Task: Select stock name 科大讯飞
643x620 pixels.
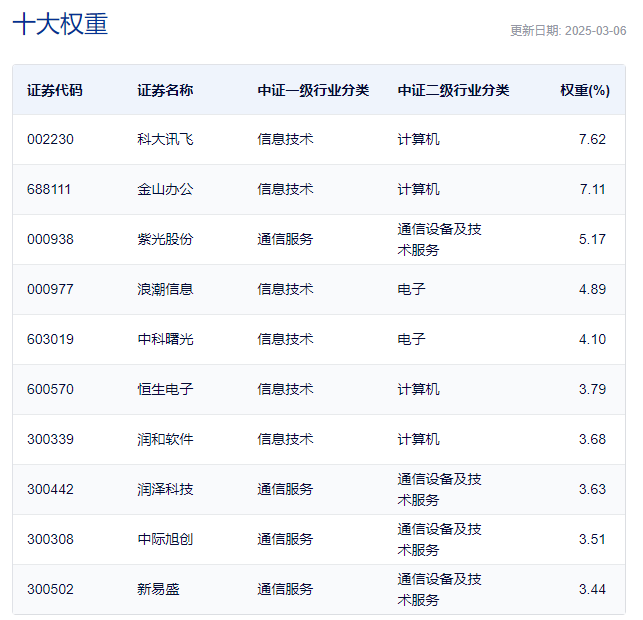Action: 165,139
